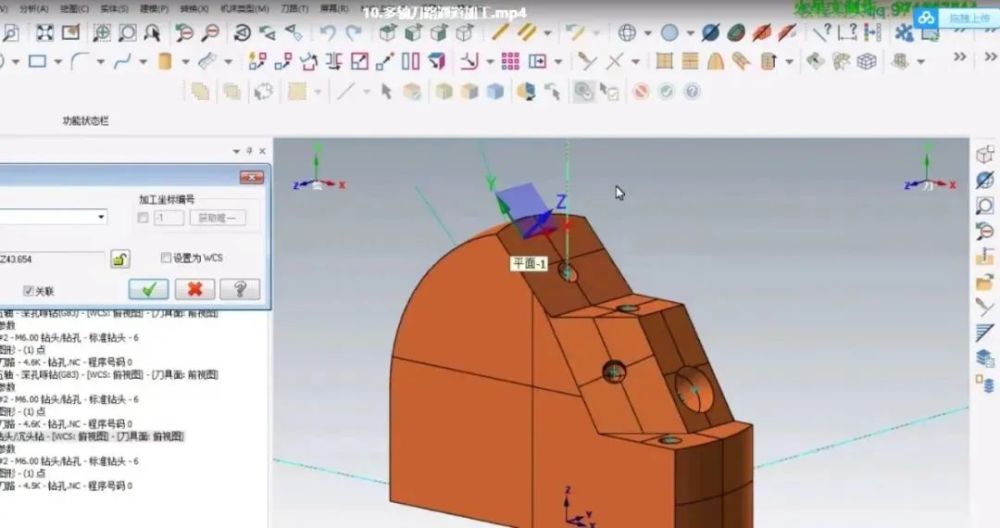Image resolution: width=1000 pixels, height=528 pixels.
Task: Click the Redo arrow icon
Action: pyautogui.click(x=353, y=33)
